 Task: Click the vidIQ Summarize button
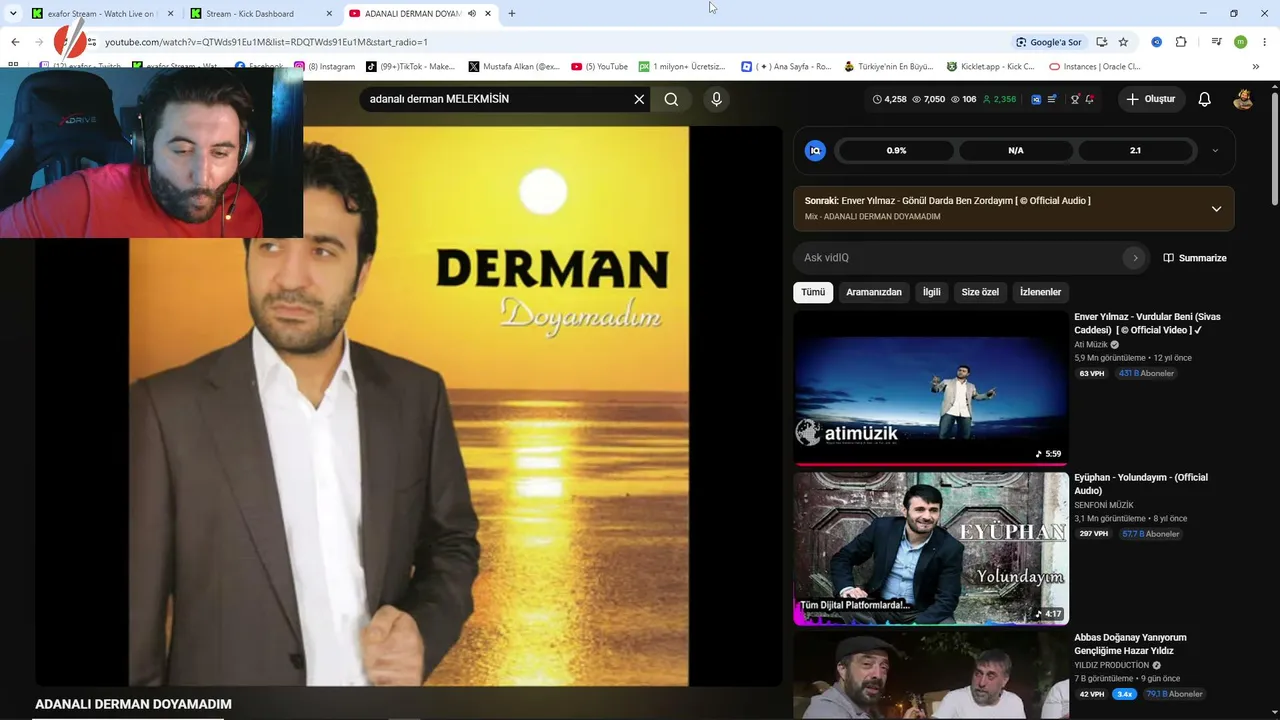[x=1194, y=258]
